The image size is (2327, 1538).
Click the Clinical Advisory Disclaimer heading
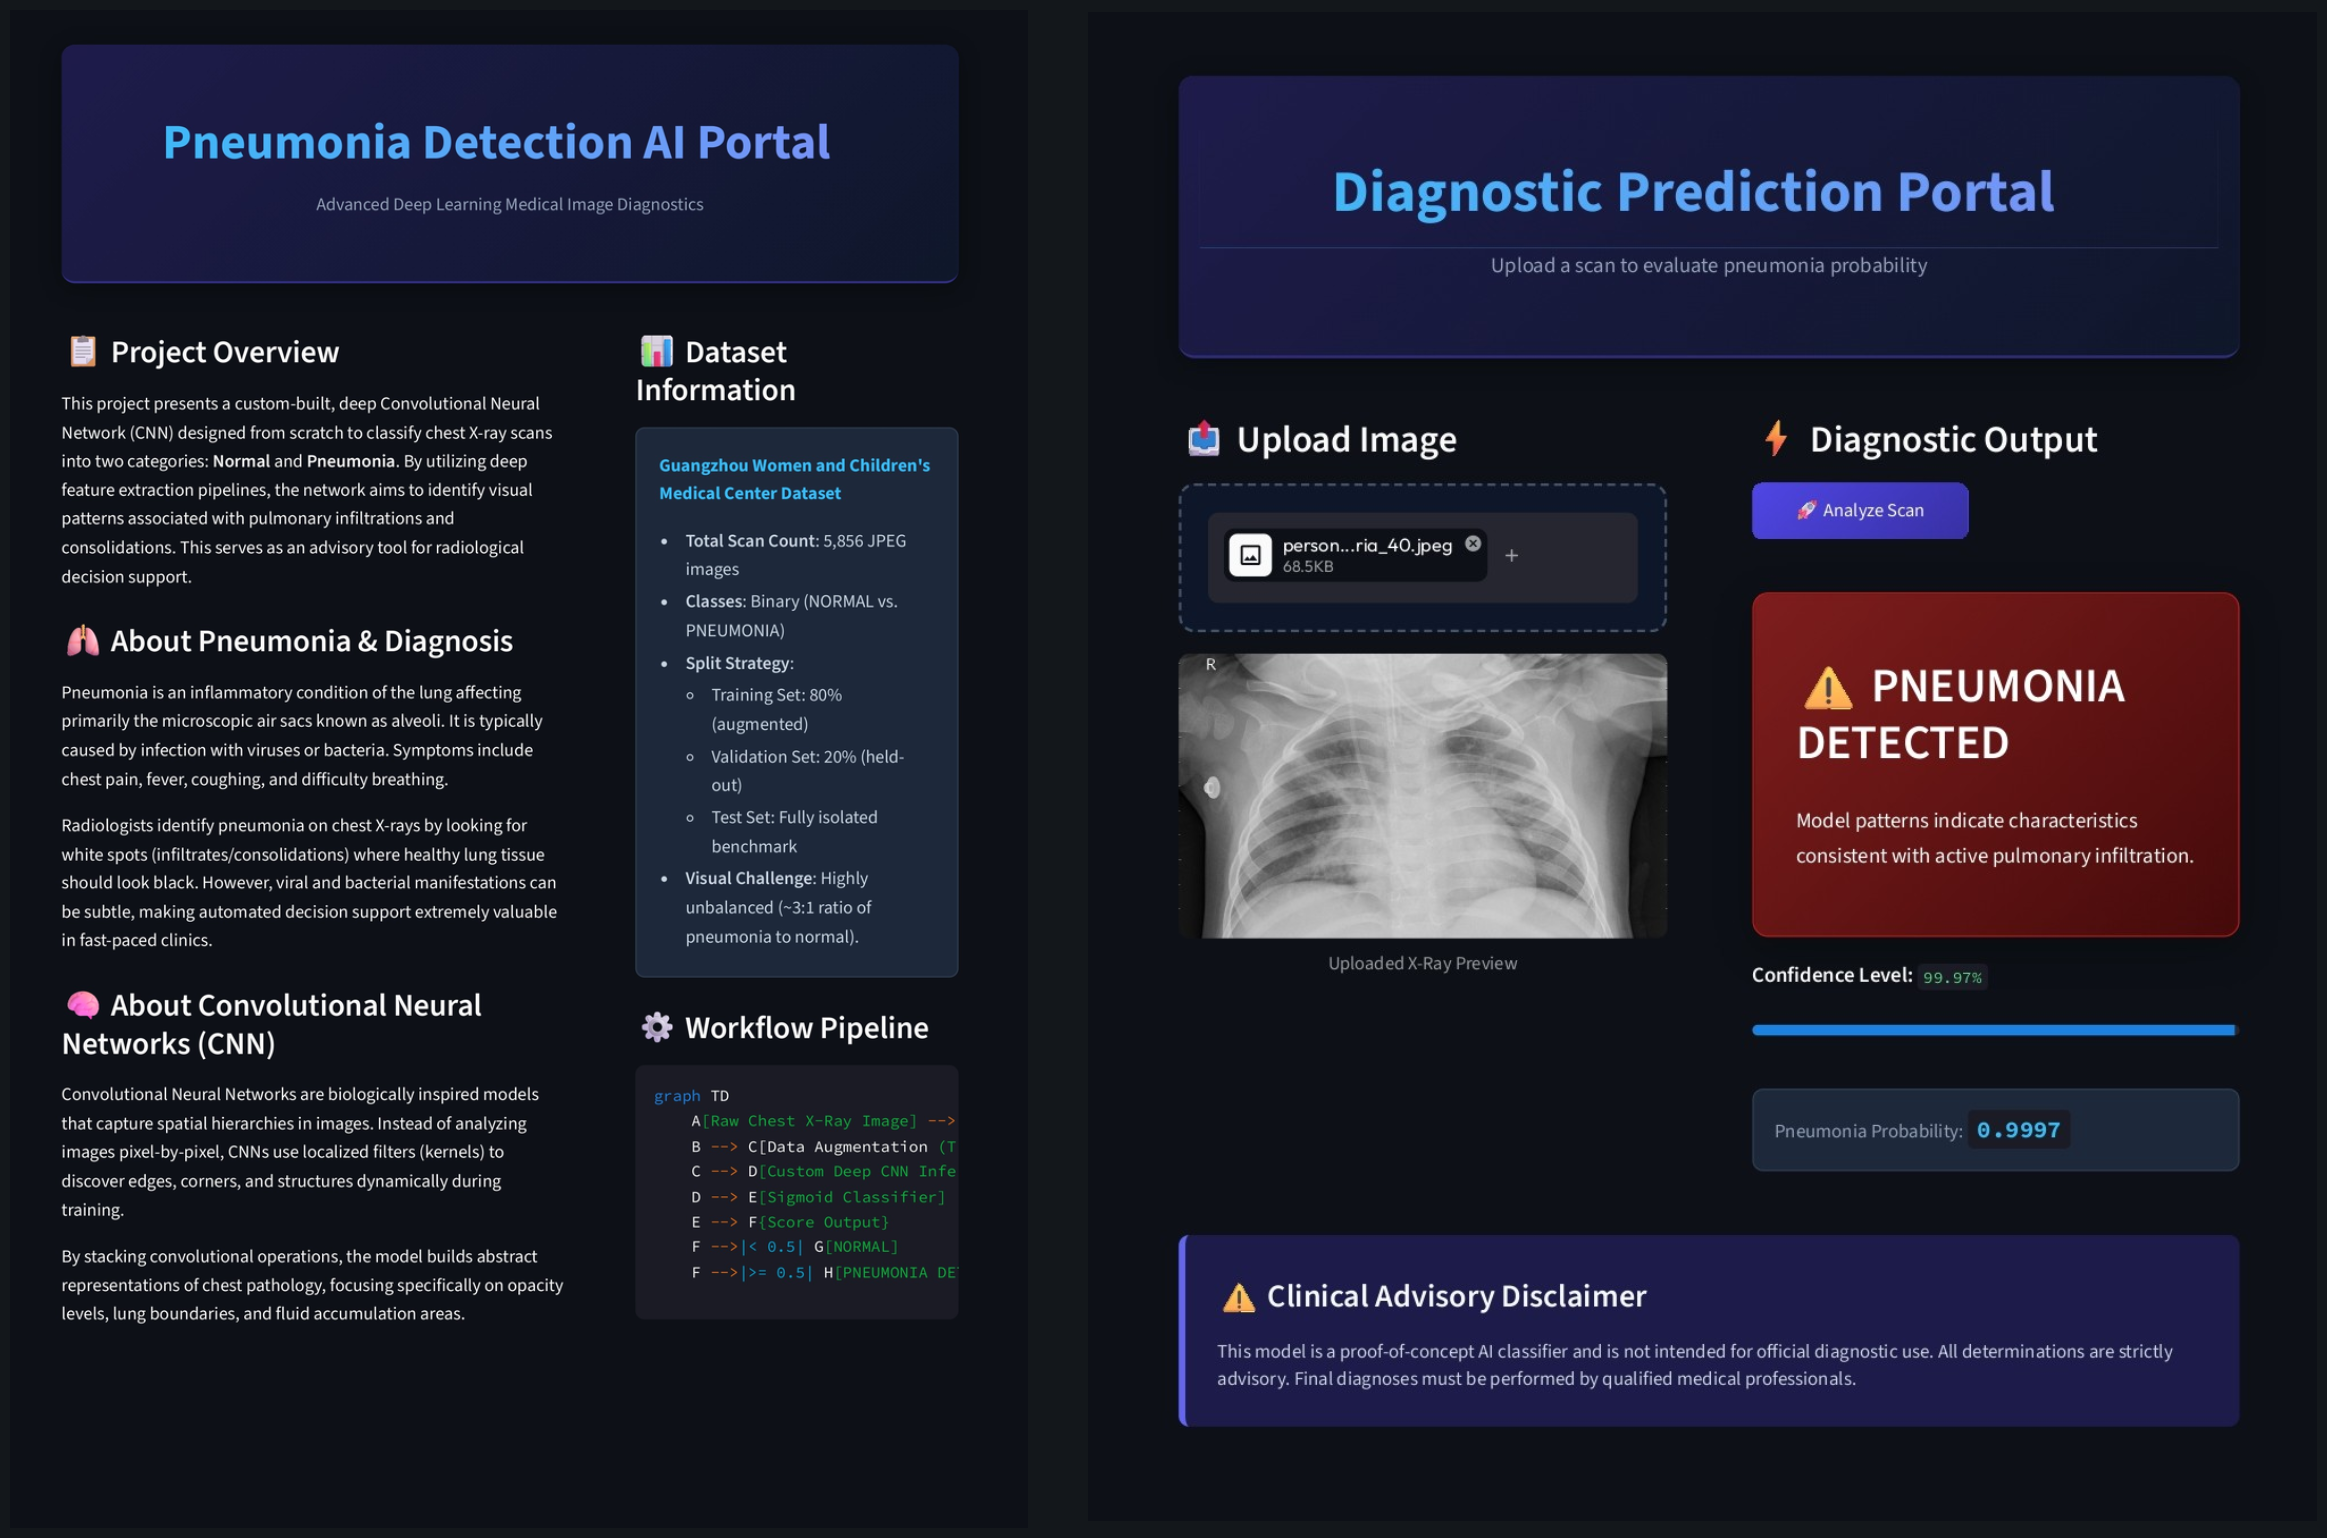[1456, 1296]
